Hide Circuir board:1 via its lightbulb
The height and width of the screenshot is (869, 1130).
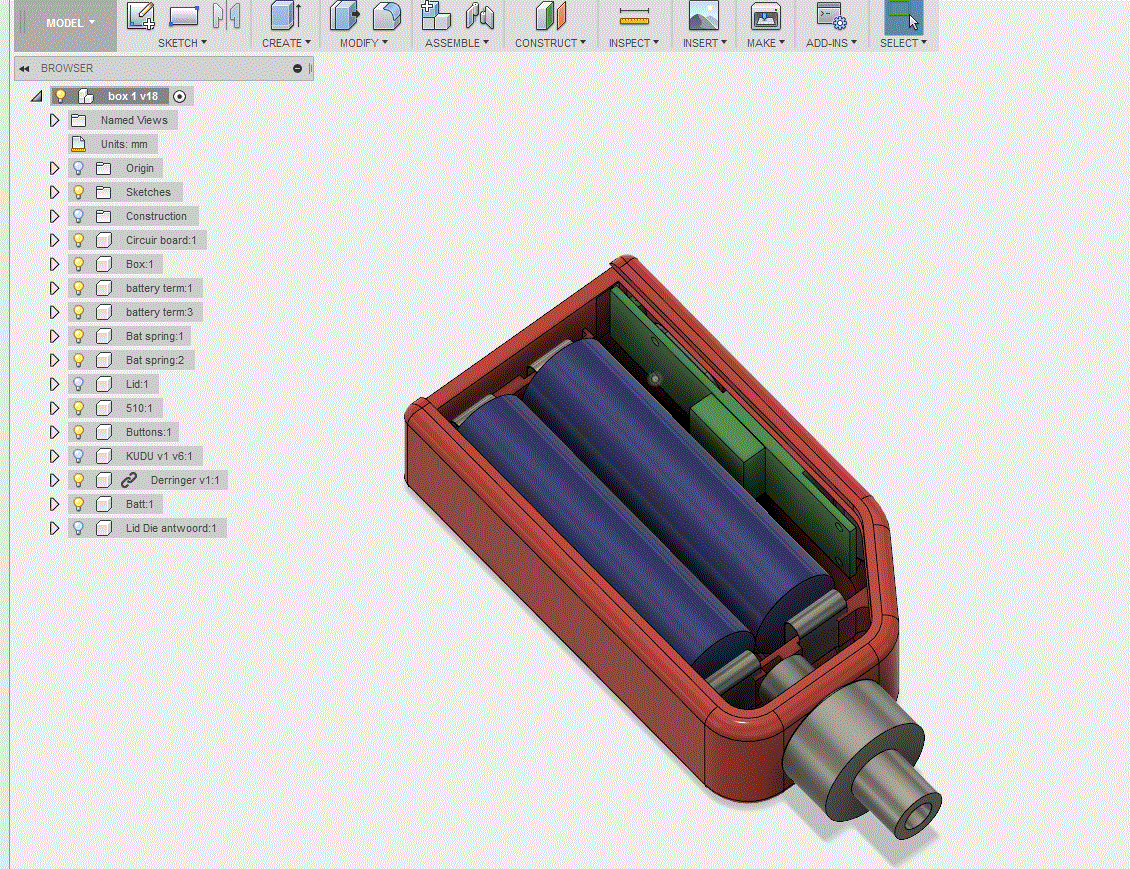[79, 240]
